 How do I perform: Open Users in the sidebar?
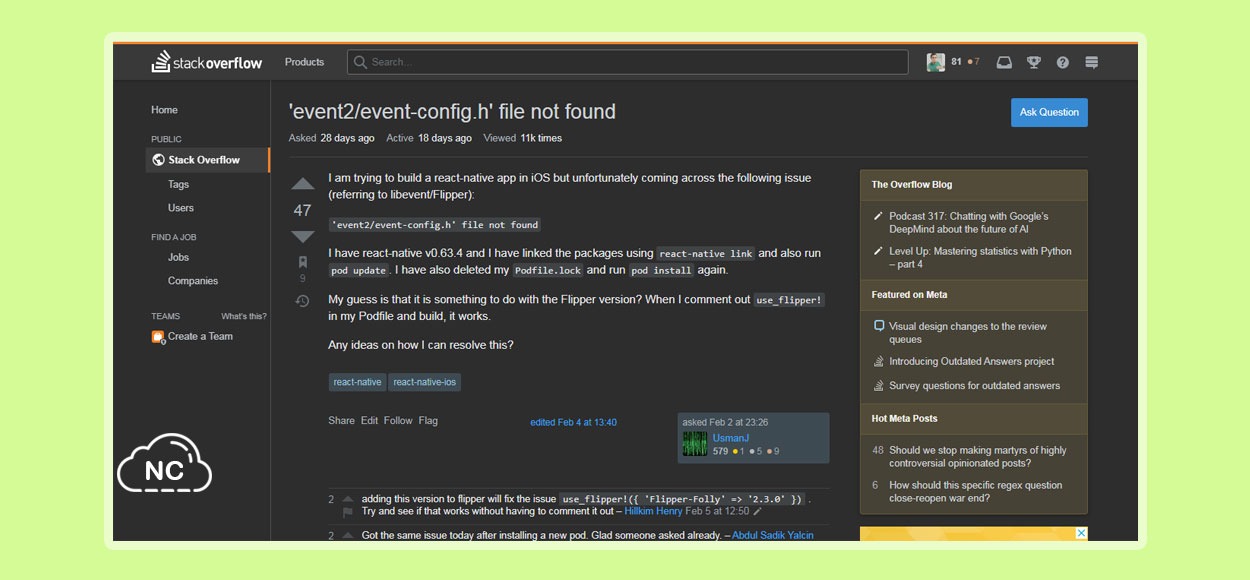[181, 208]
